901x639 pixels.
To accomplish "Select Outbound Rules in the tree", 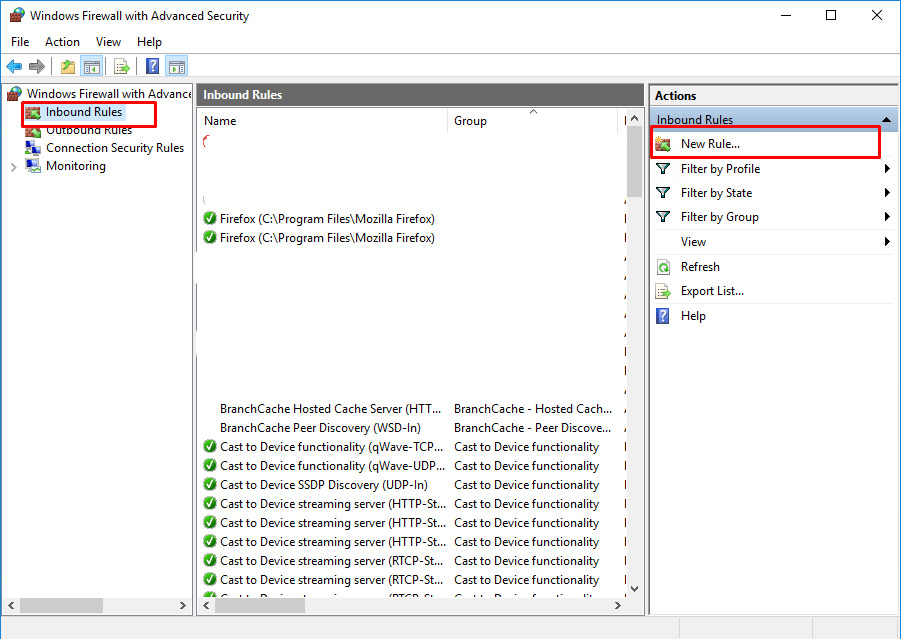I will pos(89,131).
